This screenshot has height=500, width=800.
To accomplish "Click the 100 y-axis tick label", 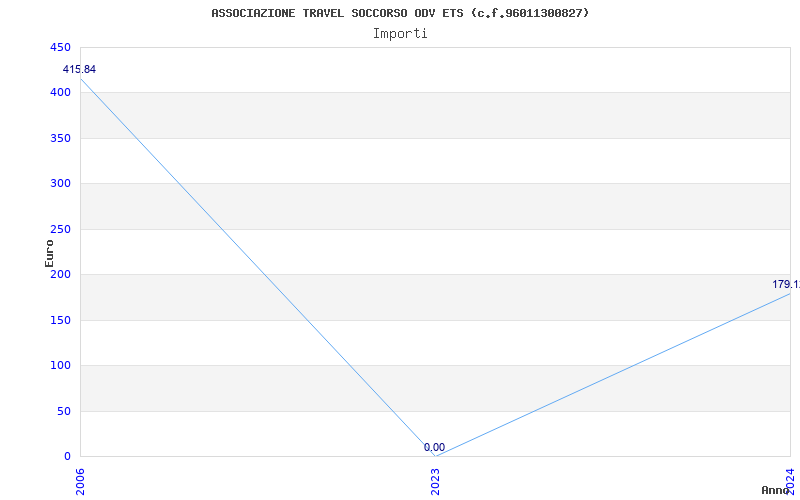I will [60, 365].
